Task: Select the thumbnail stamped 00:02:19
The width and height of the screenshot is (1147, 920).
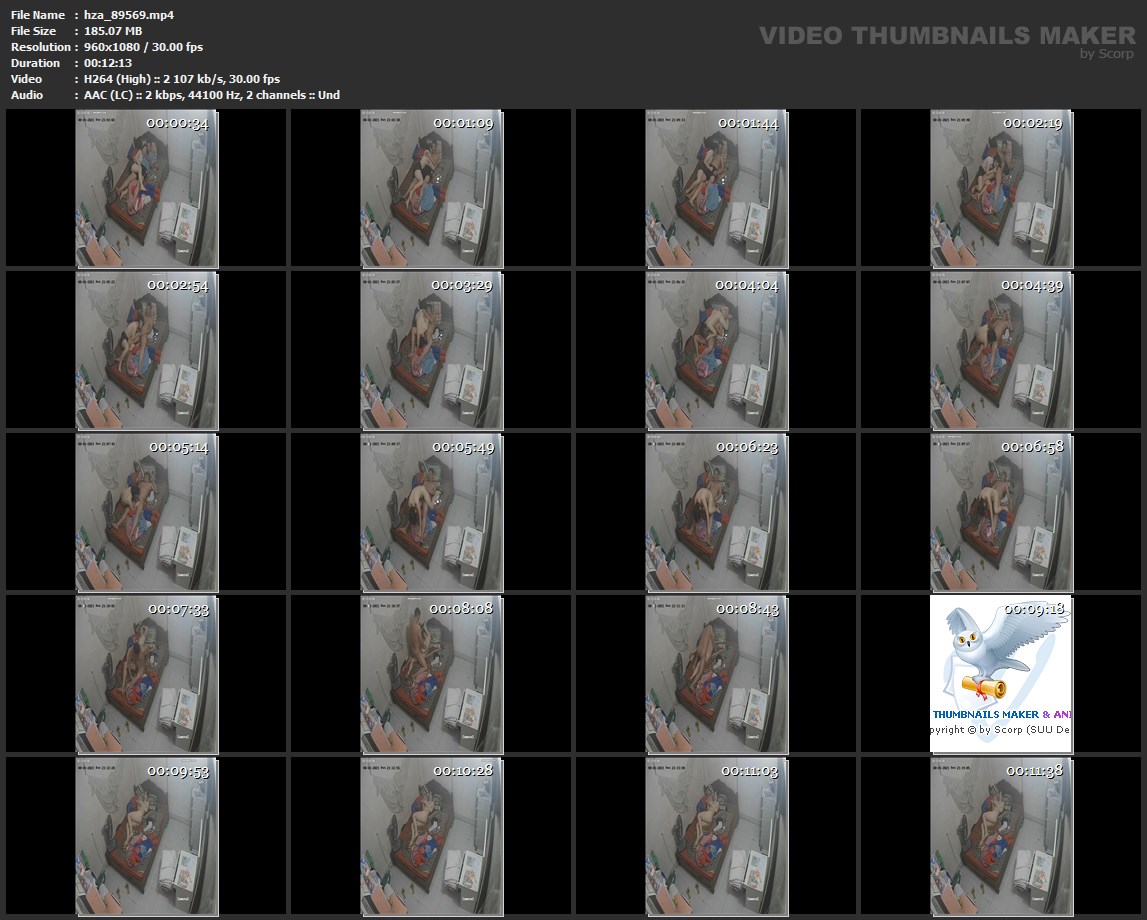Action: (x=1001, y=188)
